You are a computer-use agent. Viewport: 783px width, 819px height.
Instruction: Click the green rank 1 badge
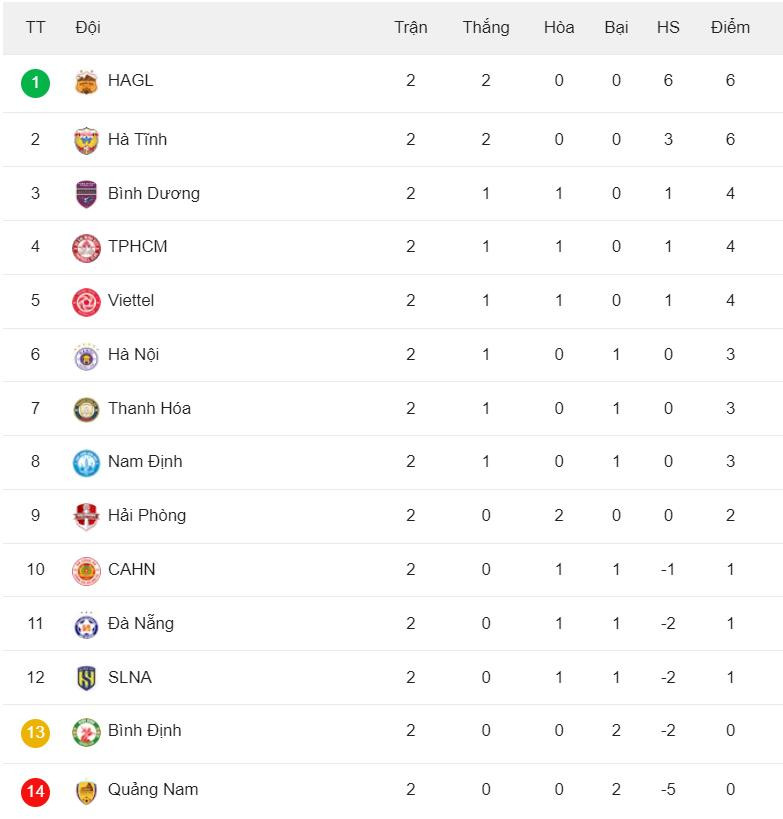(35, 82)
